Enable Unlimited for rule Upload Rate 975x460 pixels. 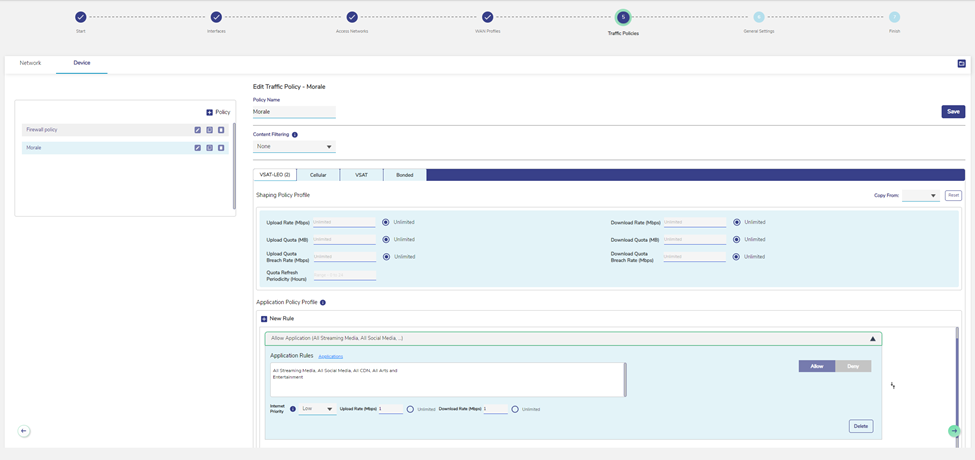tap(410, 409)
